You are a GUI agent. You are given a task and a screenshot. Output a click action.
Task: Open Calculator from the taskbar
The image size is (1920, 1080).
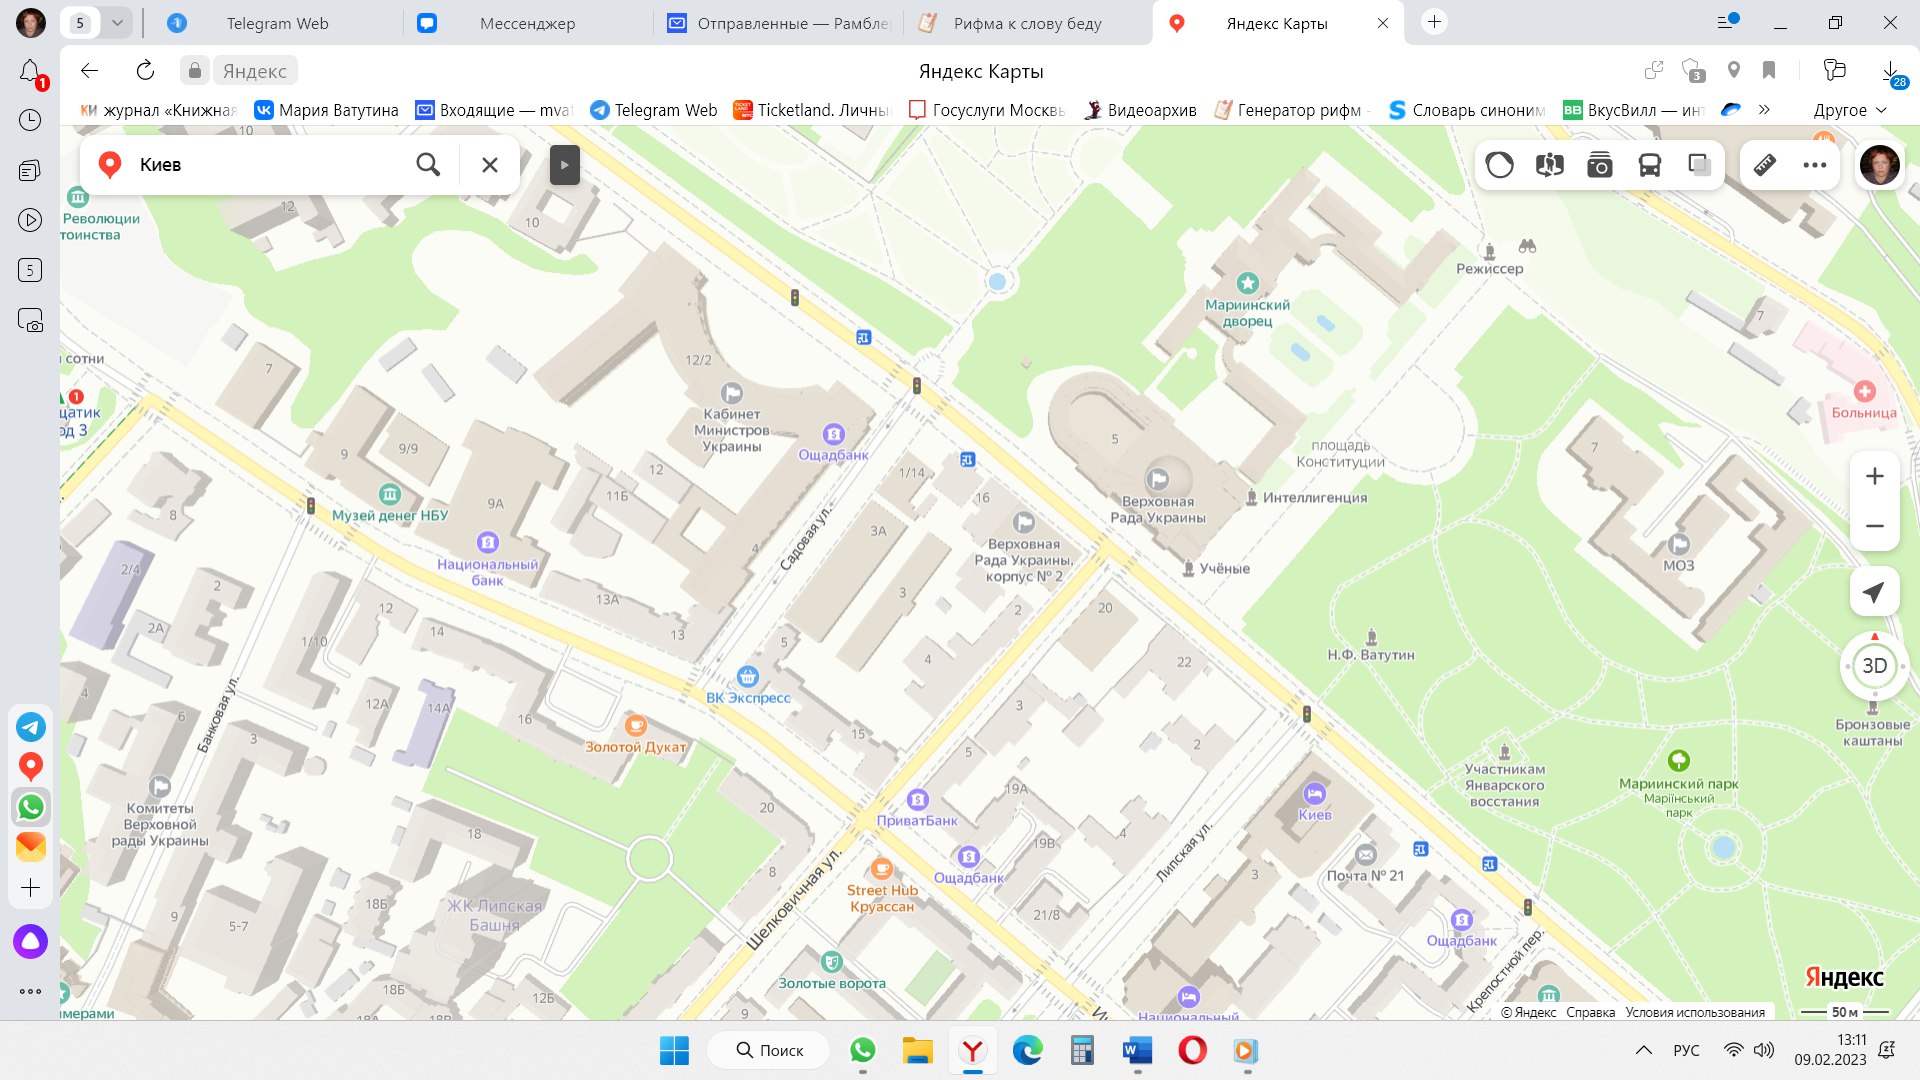pos(1082,1050)
